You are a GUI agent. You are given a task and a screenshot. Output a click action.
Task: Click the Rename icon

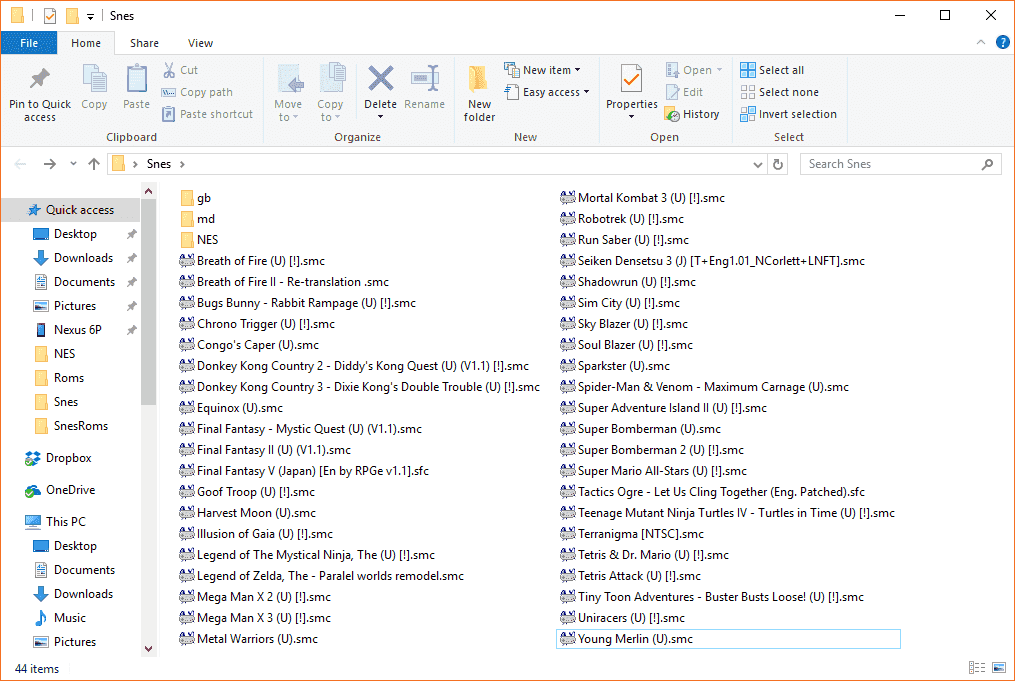pyautogui.click(x=425, y=79)
